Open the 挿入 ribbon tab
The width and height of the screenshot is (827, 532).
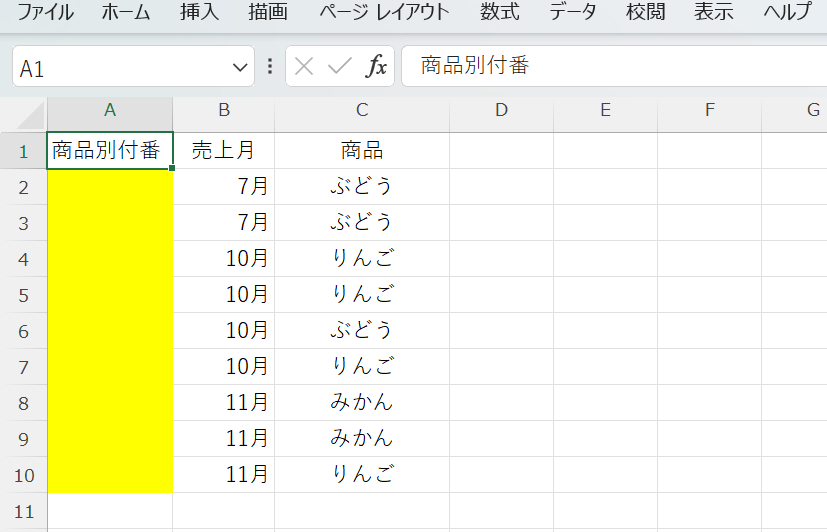[199, 13]
